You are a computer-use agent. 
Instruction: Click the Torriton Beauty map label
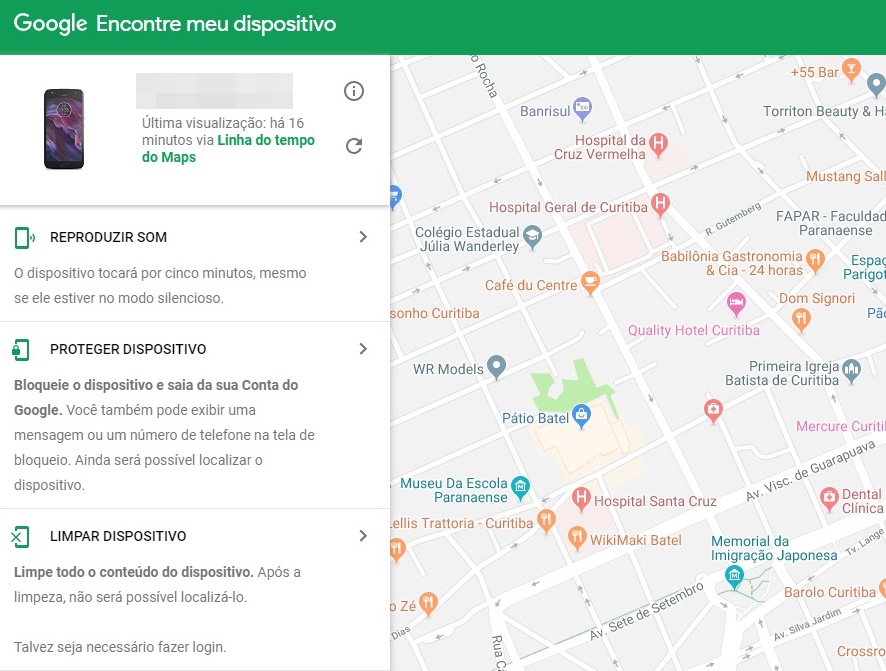pos(824,111)
